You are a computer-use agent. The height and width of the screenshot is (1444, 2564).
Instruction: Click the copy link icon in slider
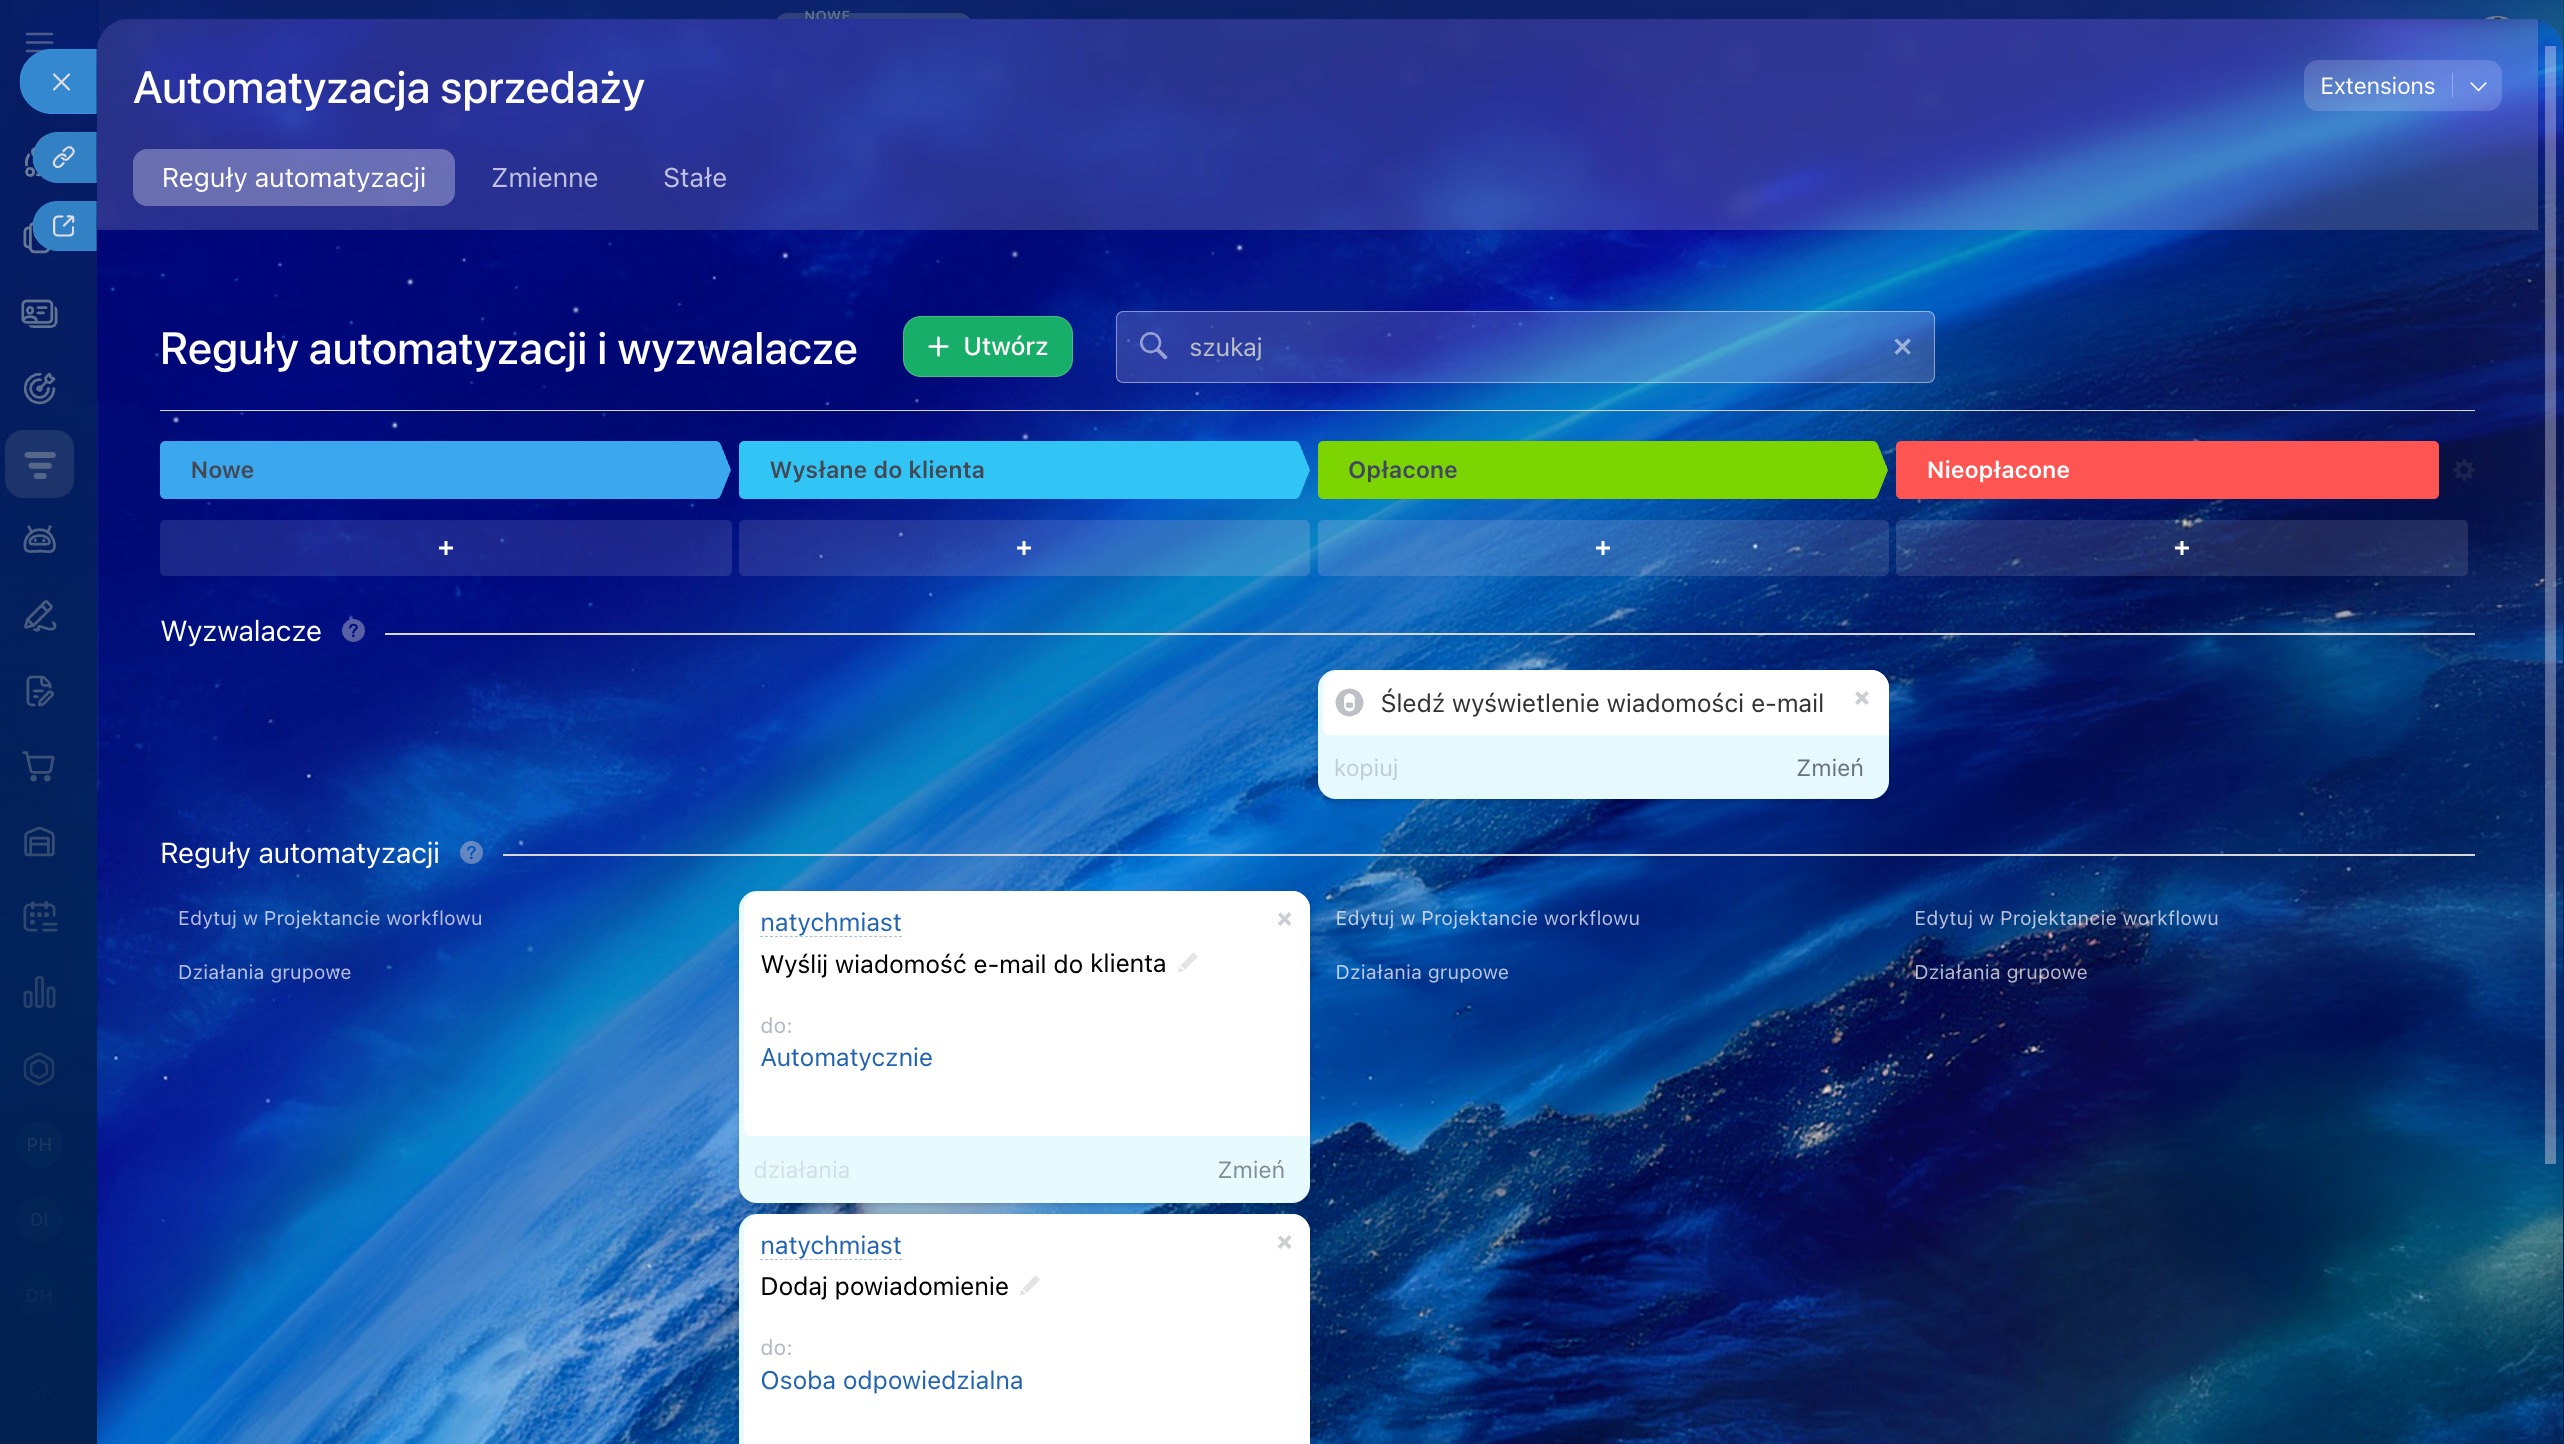63,157
